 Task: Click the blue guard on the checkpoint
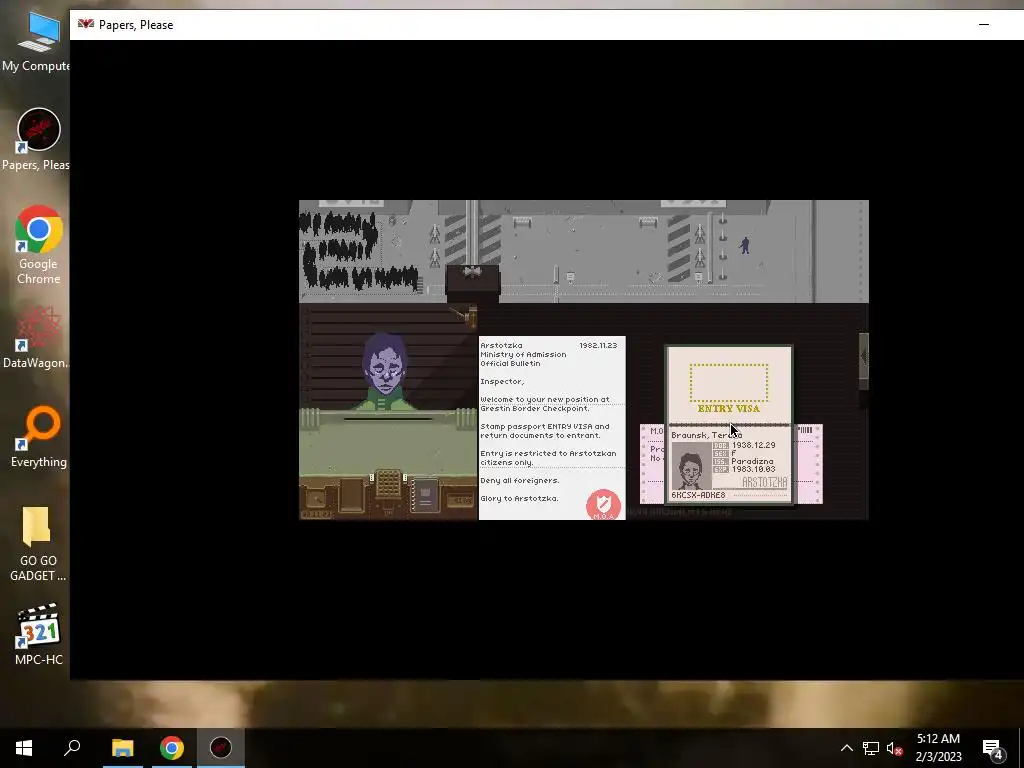(x=744, y=246)
